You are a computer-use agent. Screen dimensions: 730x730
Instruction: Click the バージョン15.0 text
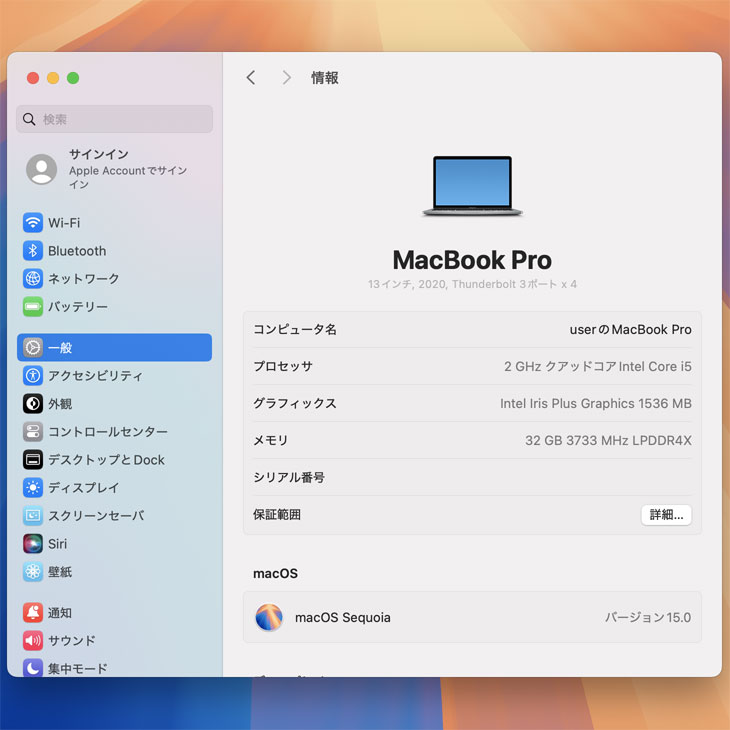tap(648, 617)
